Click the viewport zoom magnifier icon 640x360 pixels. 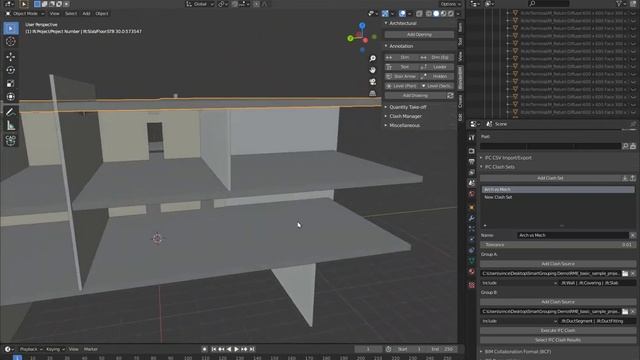click(x=373, y=58)
